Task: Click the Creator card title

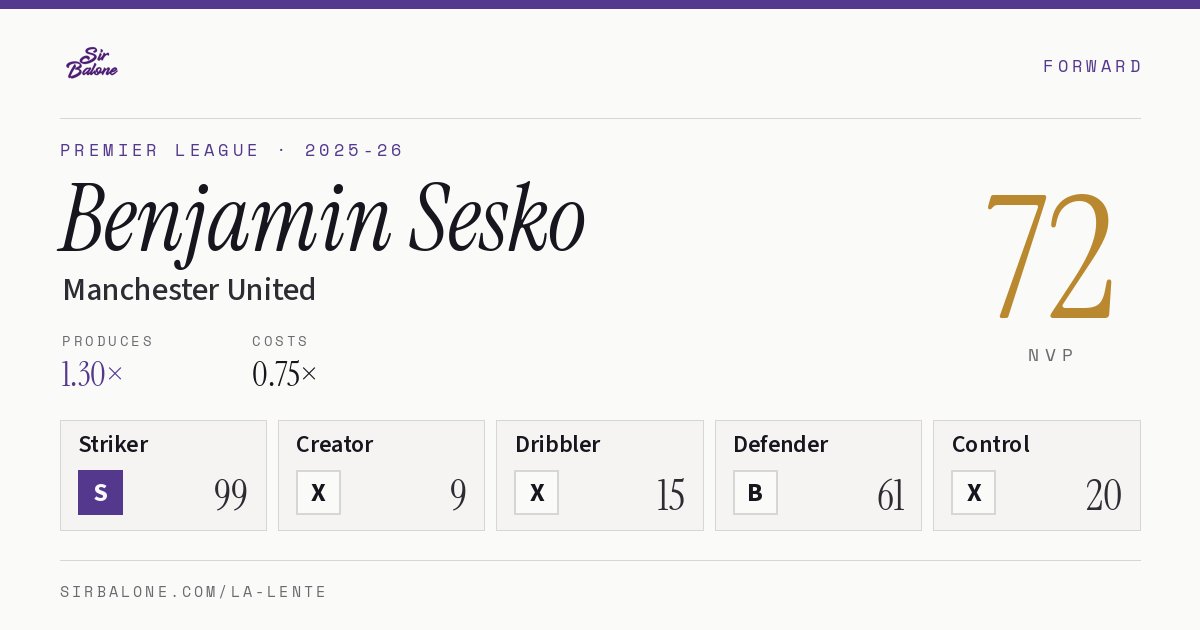Action: click(335, 444)
